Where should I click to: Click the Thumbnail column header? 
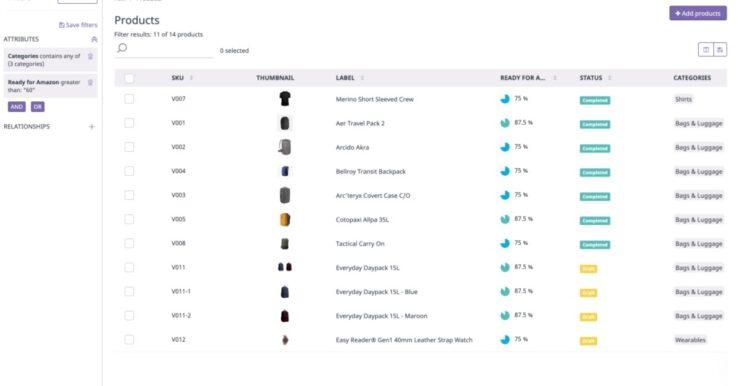pyautogui.click(x=275, y=78)
